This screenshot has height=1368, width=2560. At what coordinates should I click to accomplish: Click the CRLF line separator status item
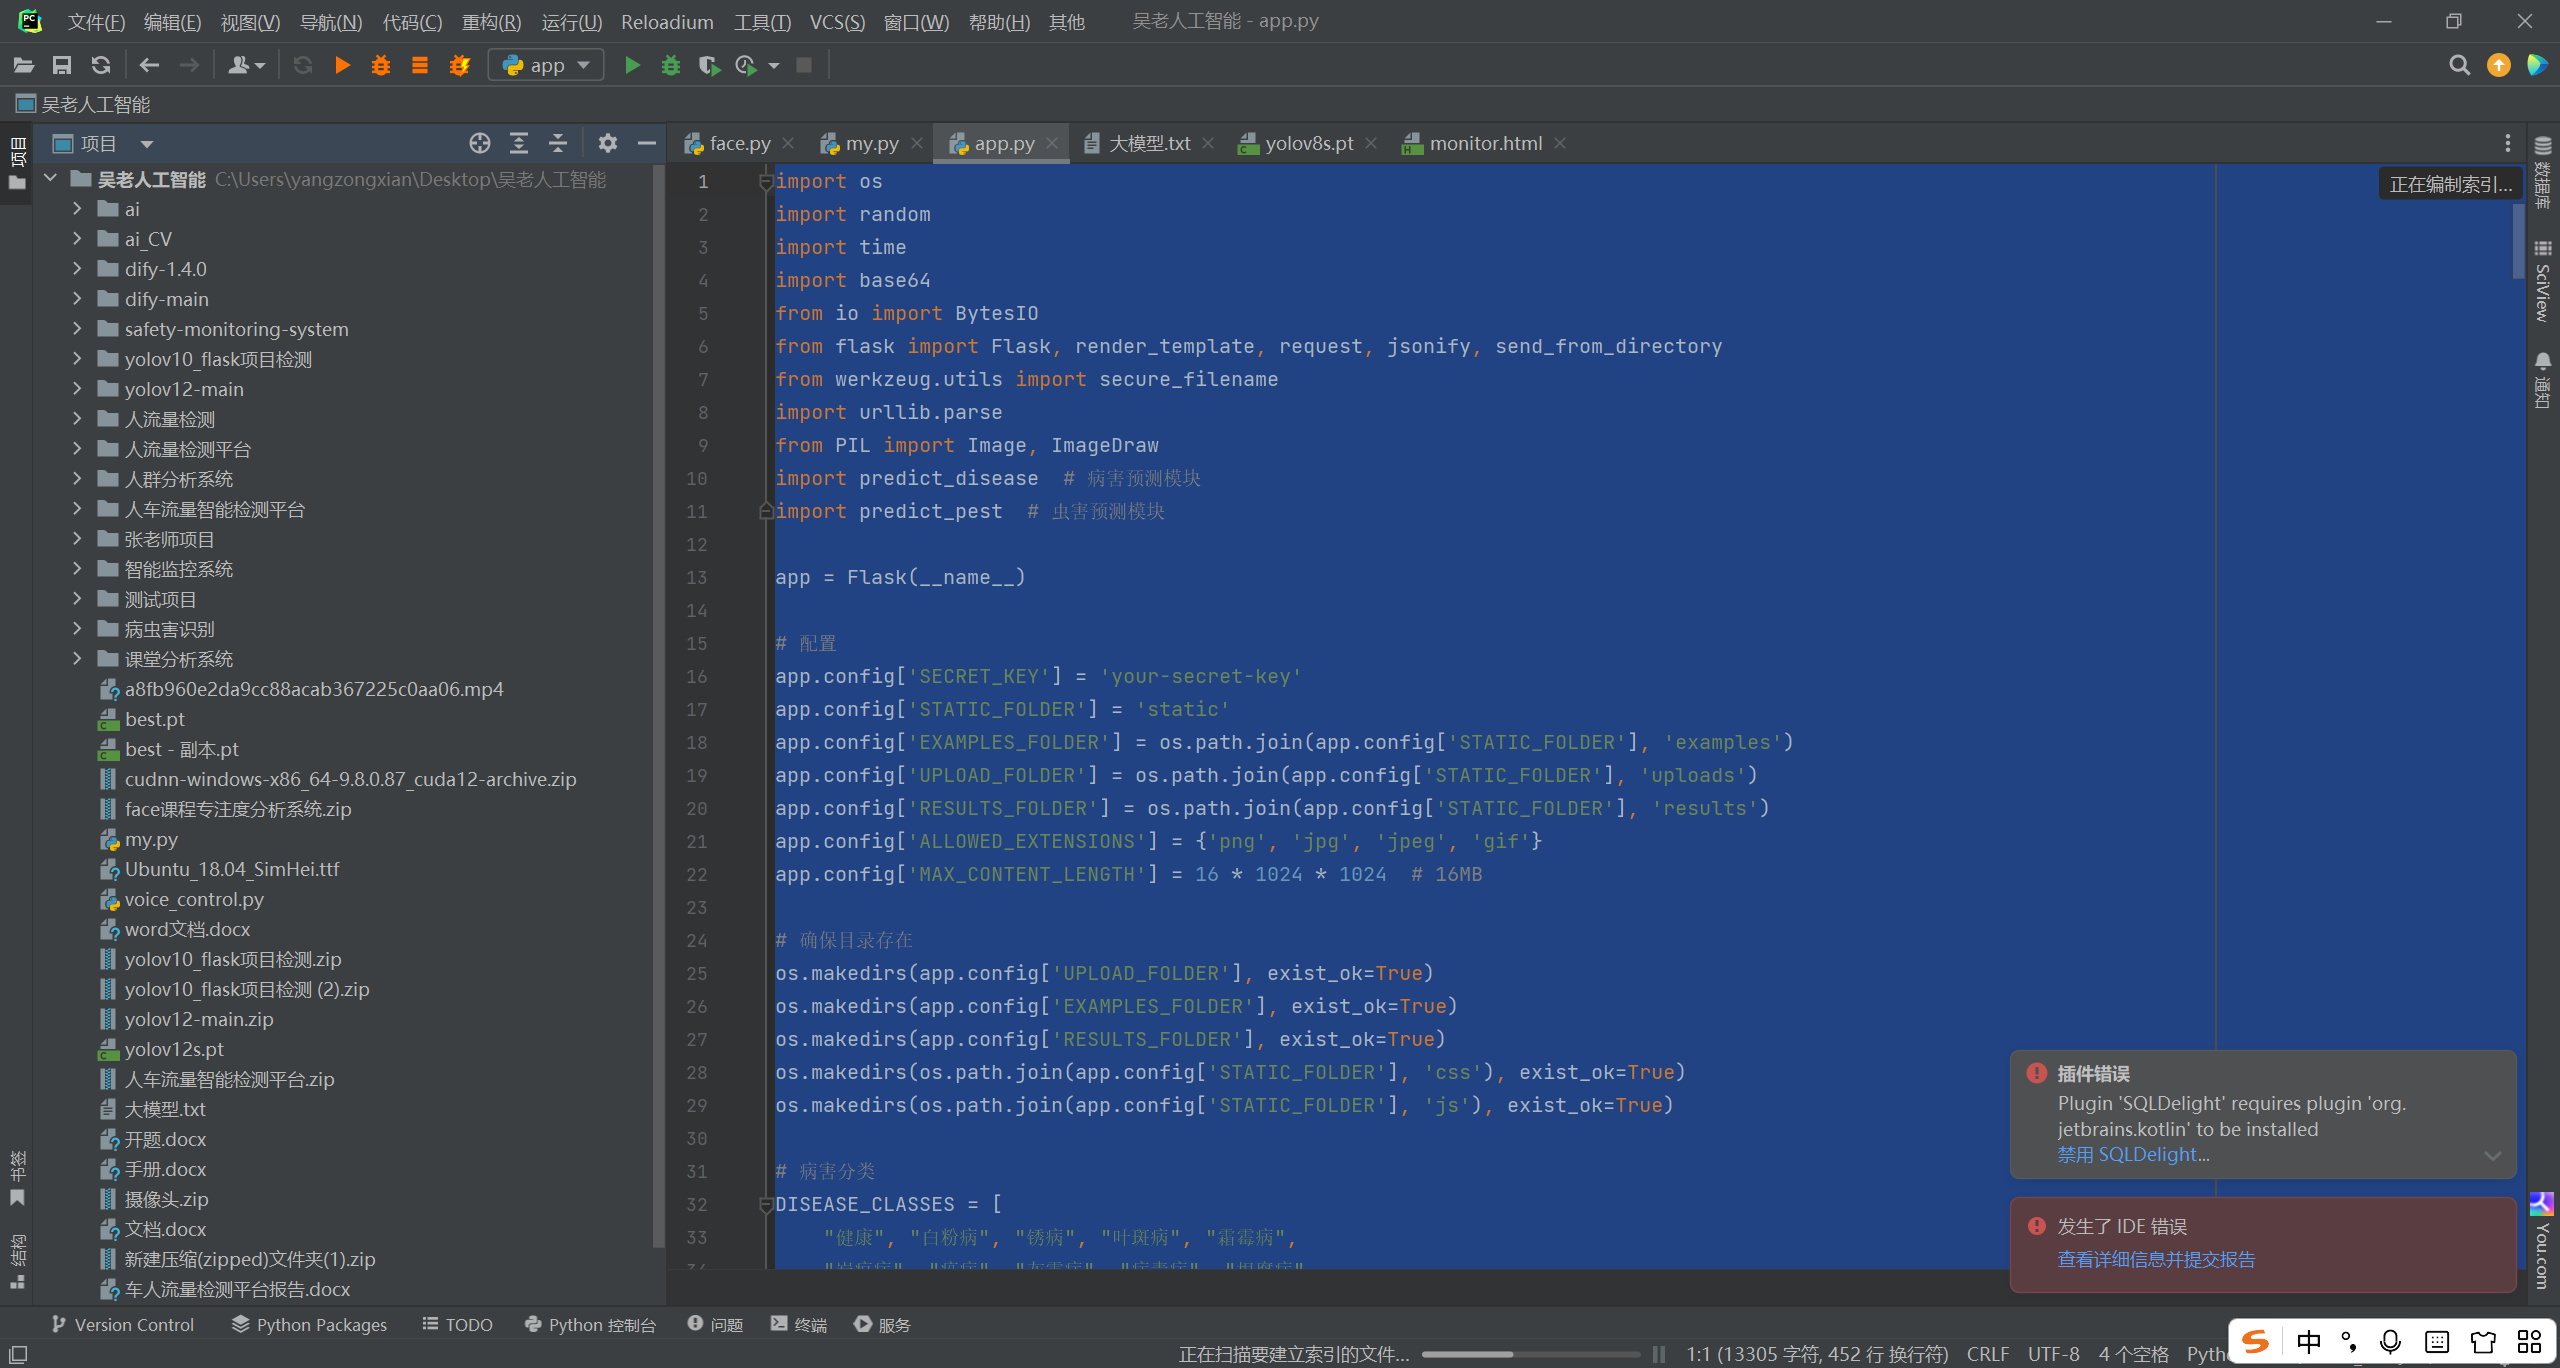[1988, 1354]
